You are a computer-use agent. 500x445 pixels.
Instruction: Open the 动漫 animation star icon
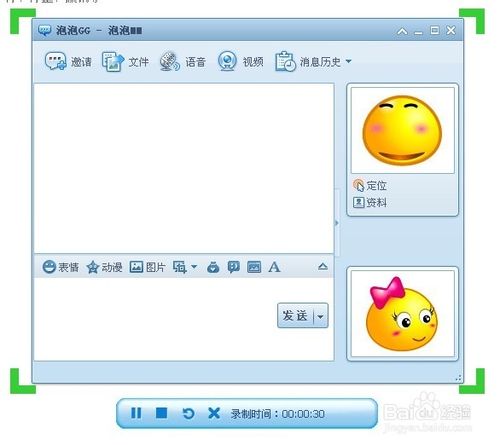click(x=104, y=267)
